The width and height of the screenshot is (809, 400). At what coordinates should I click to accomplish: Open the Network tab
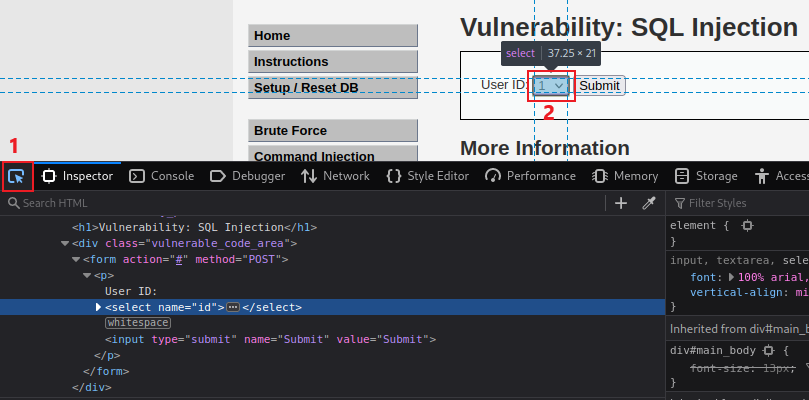point(335,177)
